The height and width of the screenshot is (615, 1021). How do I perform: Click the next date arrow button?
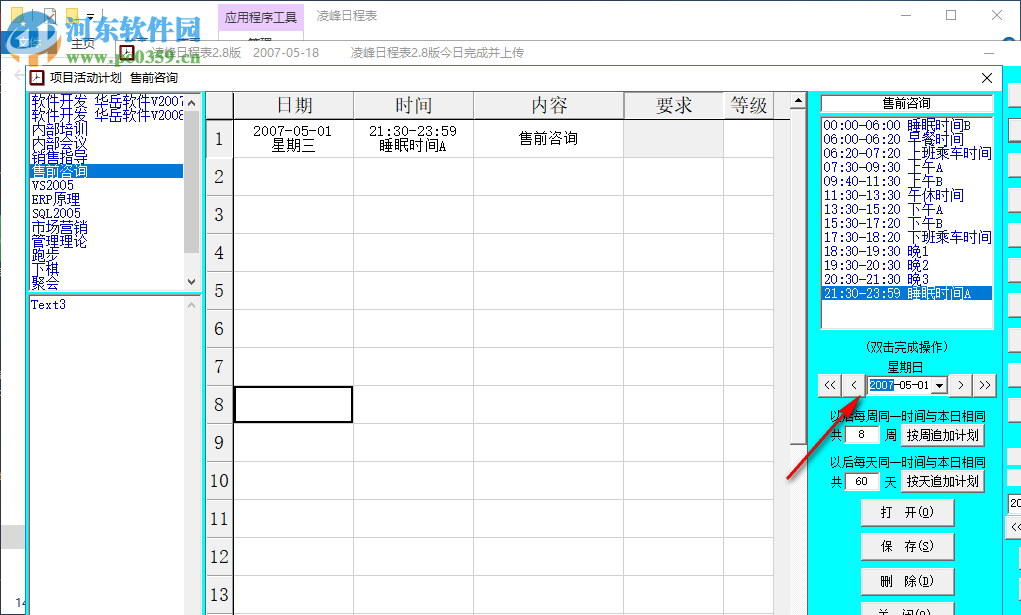[x=960, y=385]
